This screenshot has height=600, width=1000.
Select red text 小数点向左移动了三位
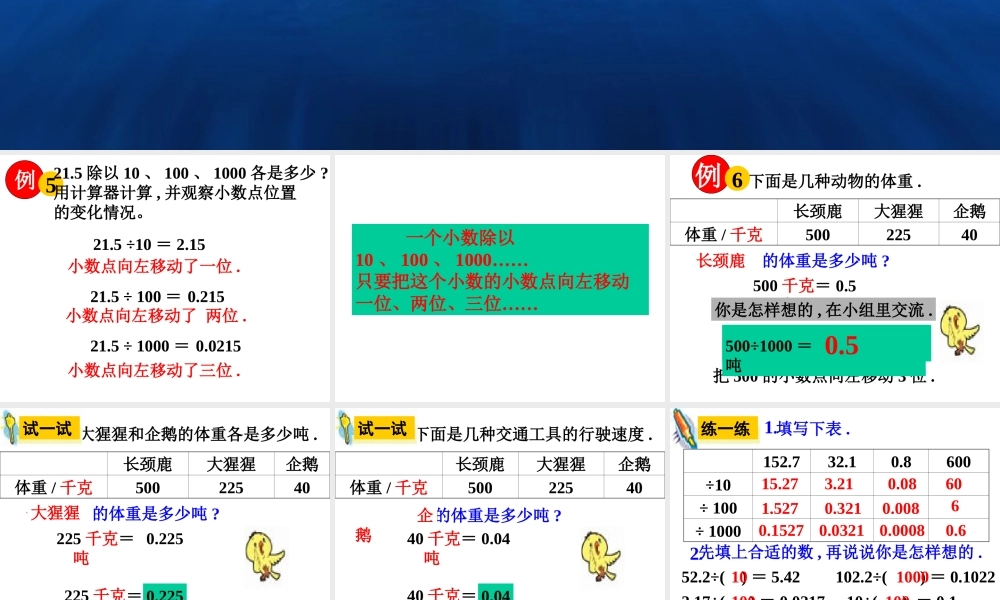pyautogui.click(x=154, y=370)
